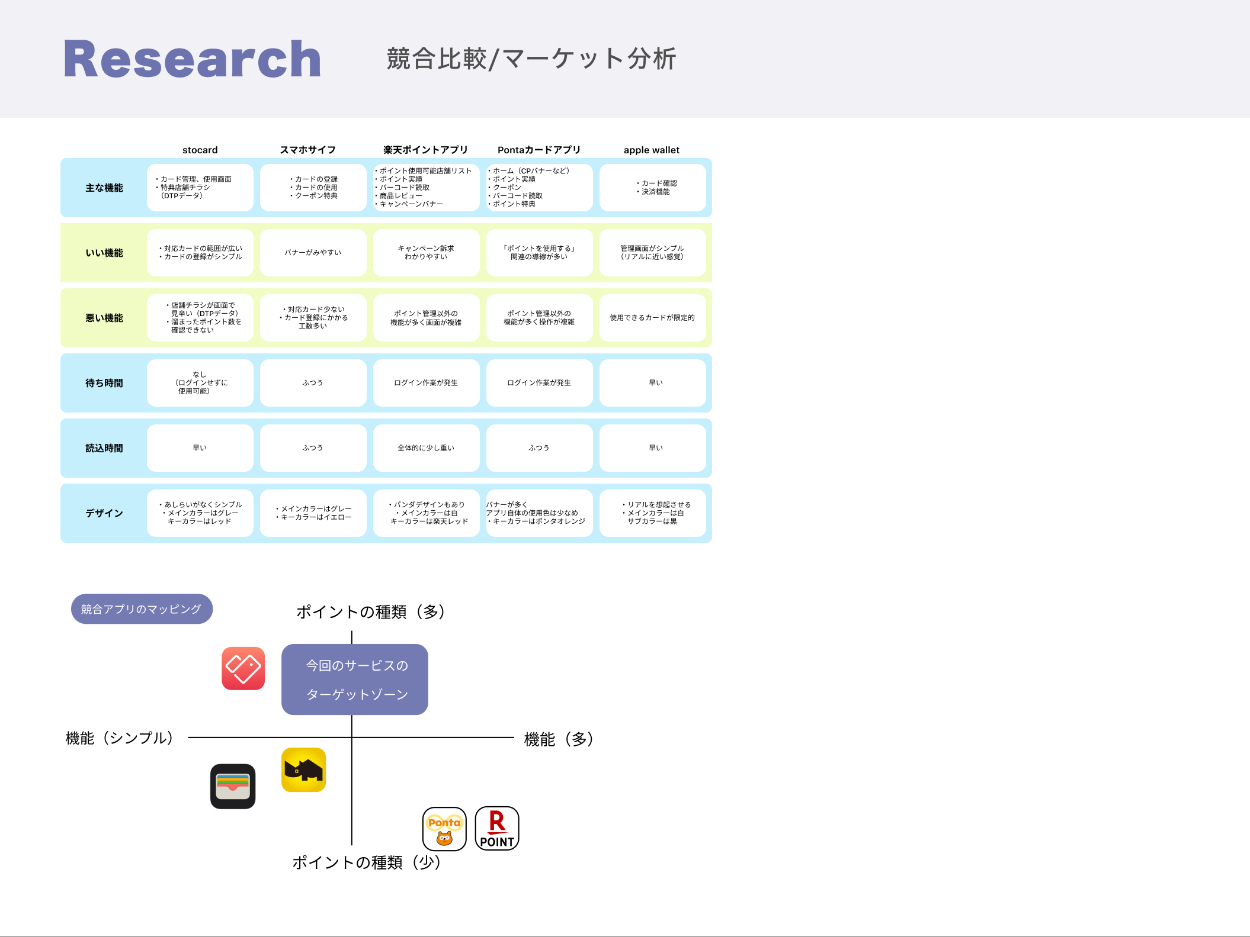The width and height of the screenshot is (1250, 937).
Task: Click the 全体的に少し重い cell
Action: tap(426, 448)
